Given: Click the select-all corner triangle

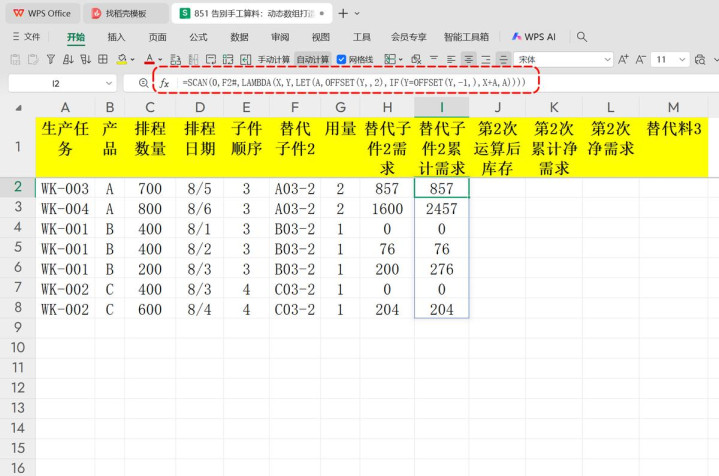Looking at the screenshot, I should 18,108.
